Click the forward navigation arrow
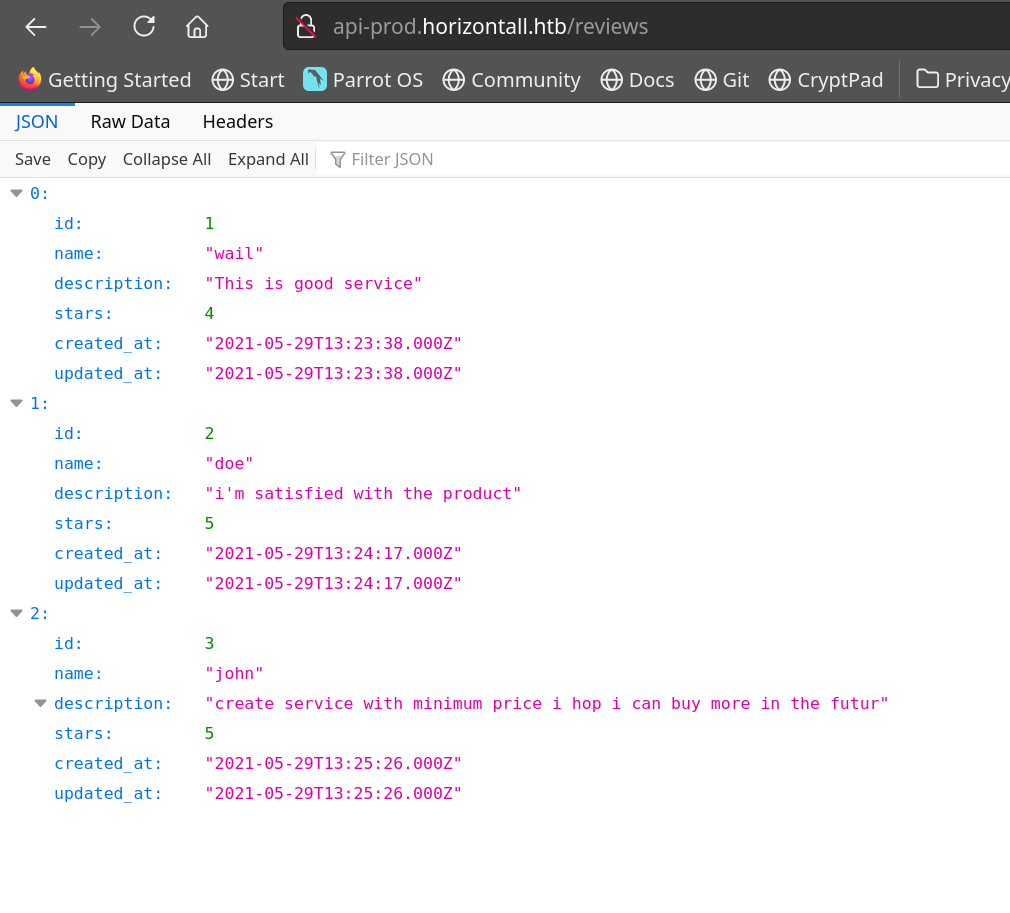The width and height of the screenshot is (1010, 913). (x=90, y=27)
